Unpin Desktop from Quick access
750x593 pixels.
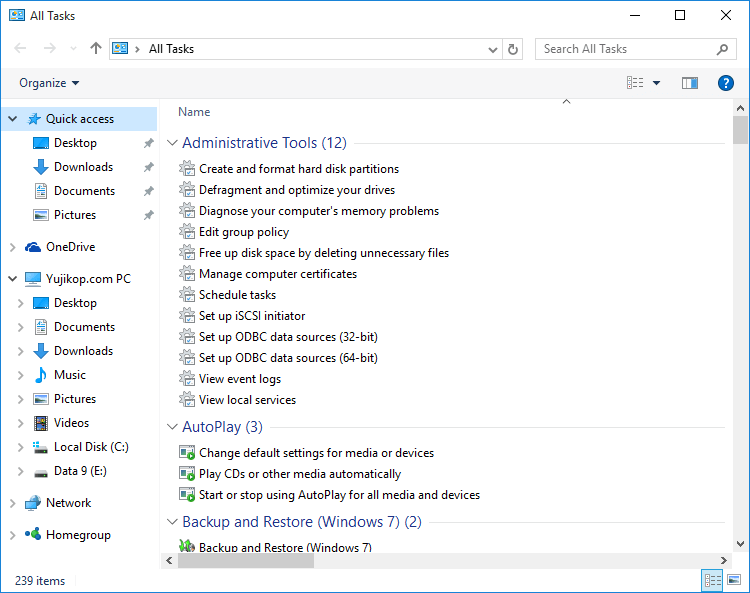click(x=149, y=143)
